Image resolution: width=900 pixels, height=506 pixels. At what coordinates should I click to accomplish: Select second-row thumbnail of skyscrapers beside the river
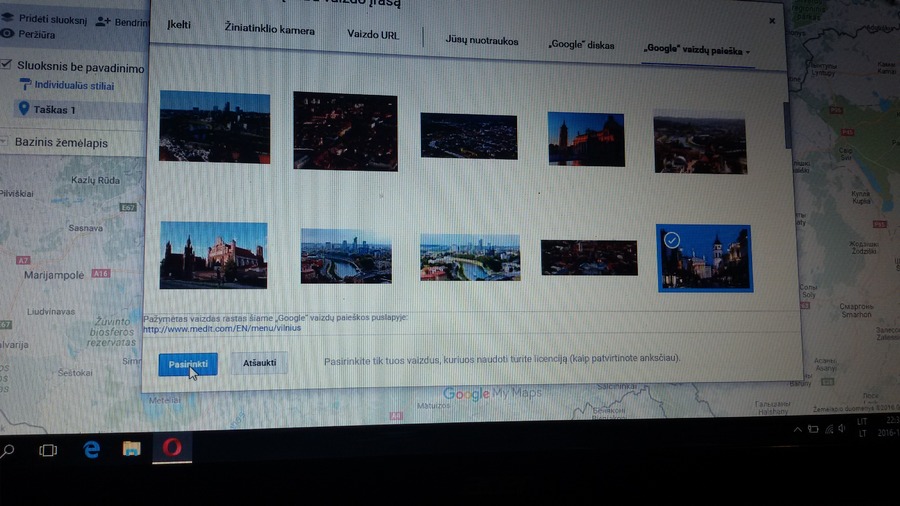point(346,256)
